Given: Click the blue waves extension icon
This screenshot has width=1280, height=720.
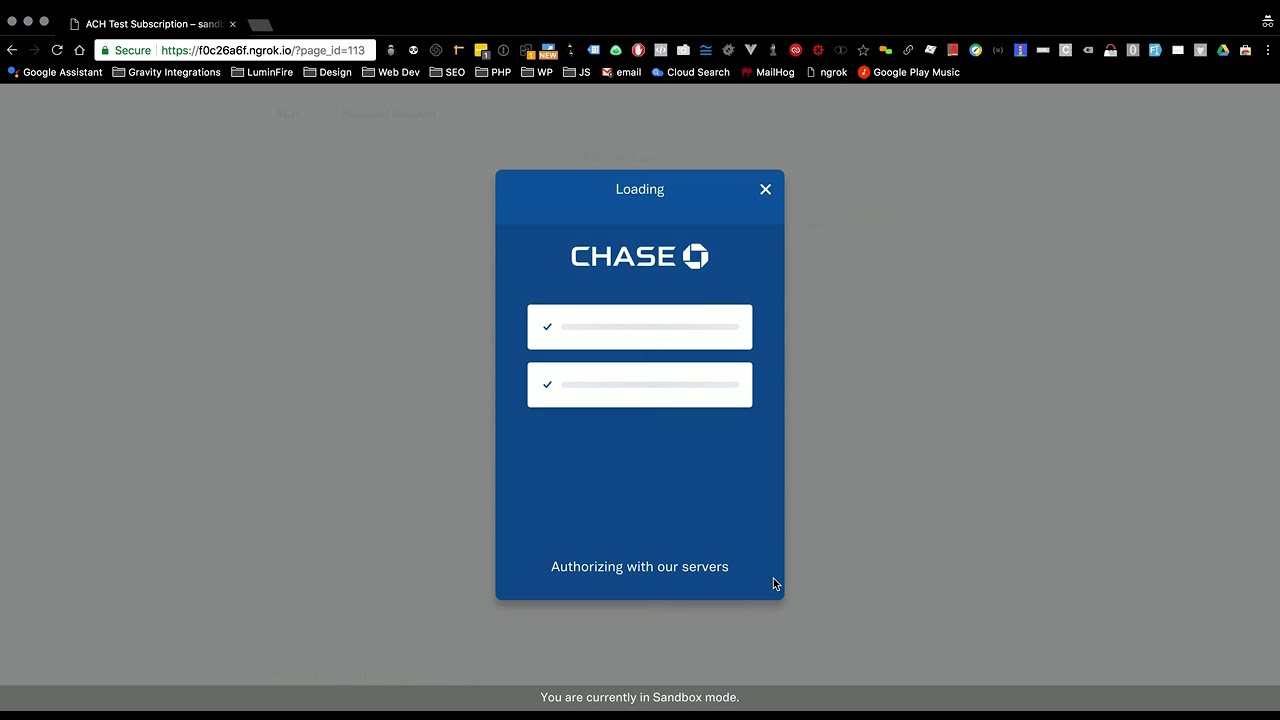Looking at the screenshot, I should pyautogui.click(x=706, y=50).
